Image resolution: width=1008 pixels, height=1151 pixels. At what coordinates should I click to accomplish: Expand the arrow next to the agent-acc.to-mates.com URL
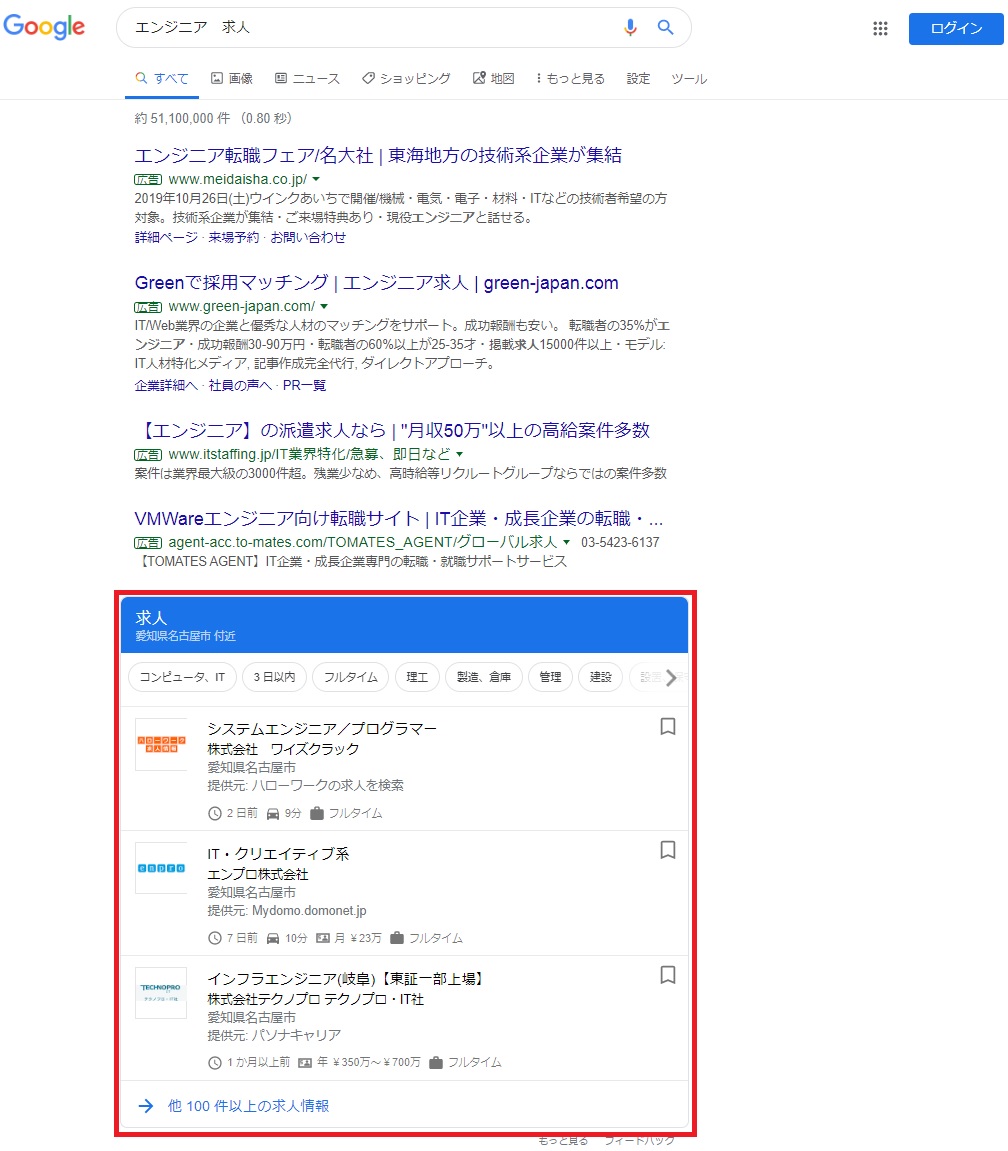pyautogui.click(x=566, y=542)
